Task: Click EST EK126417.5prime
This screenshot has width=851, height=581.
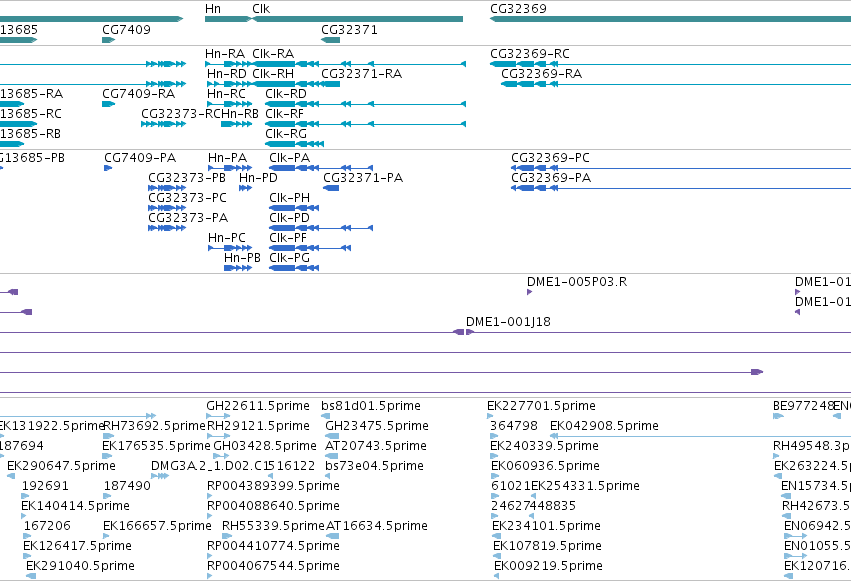Action: pos(77,547)
